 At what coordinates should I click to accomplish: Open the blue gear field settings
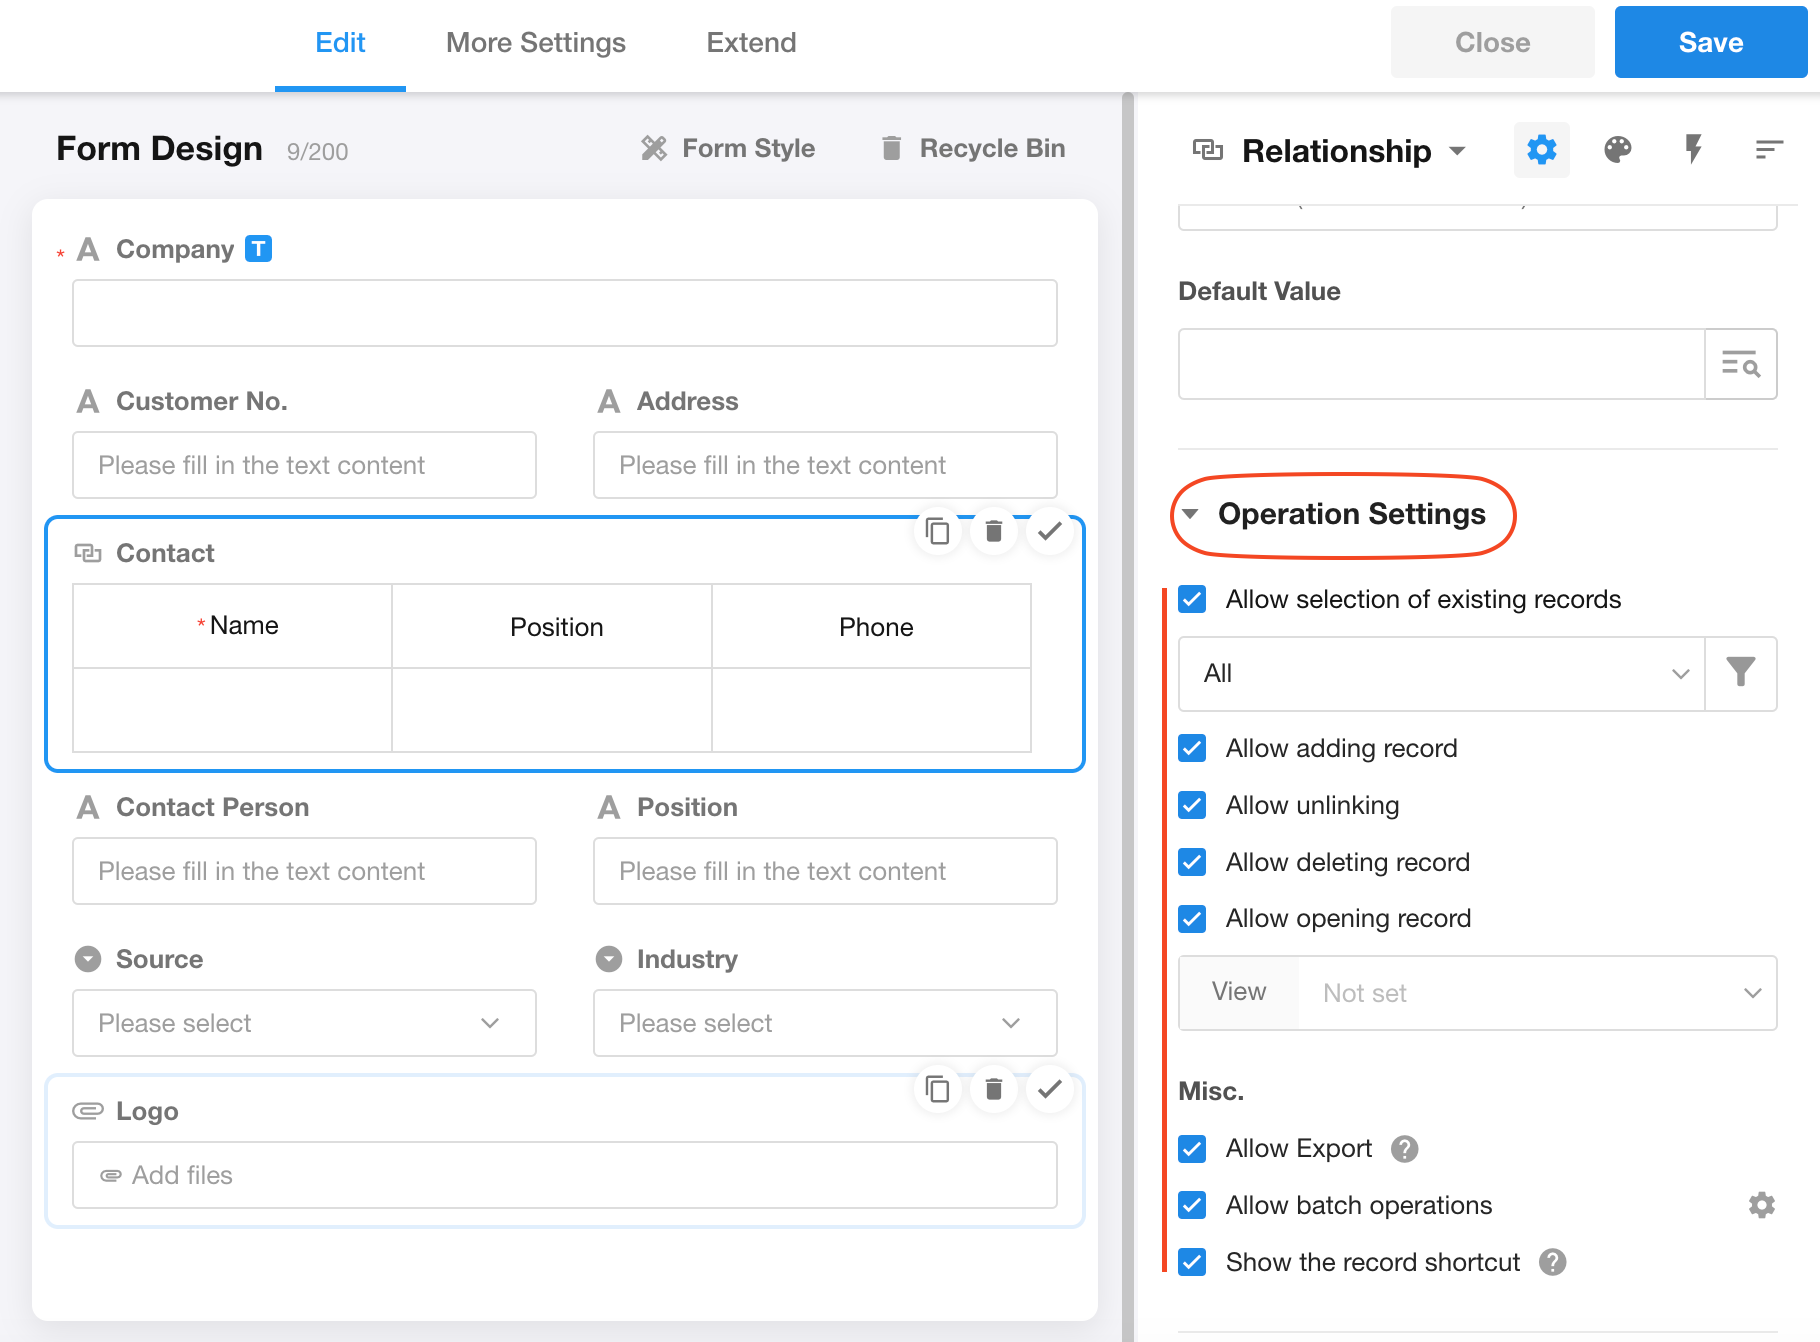point(1541,150)
